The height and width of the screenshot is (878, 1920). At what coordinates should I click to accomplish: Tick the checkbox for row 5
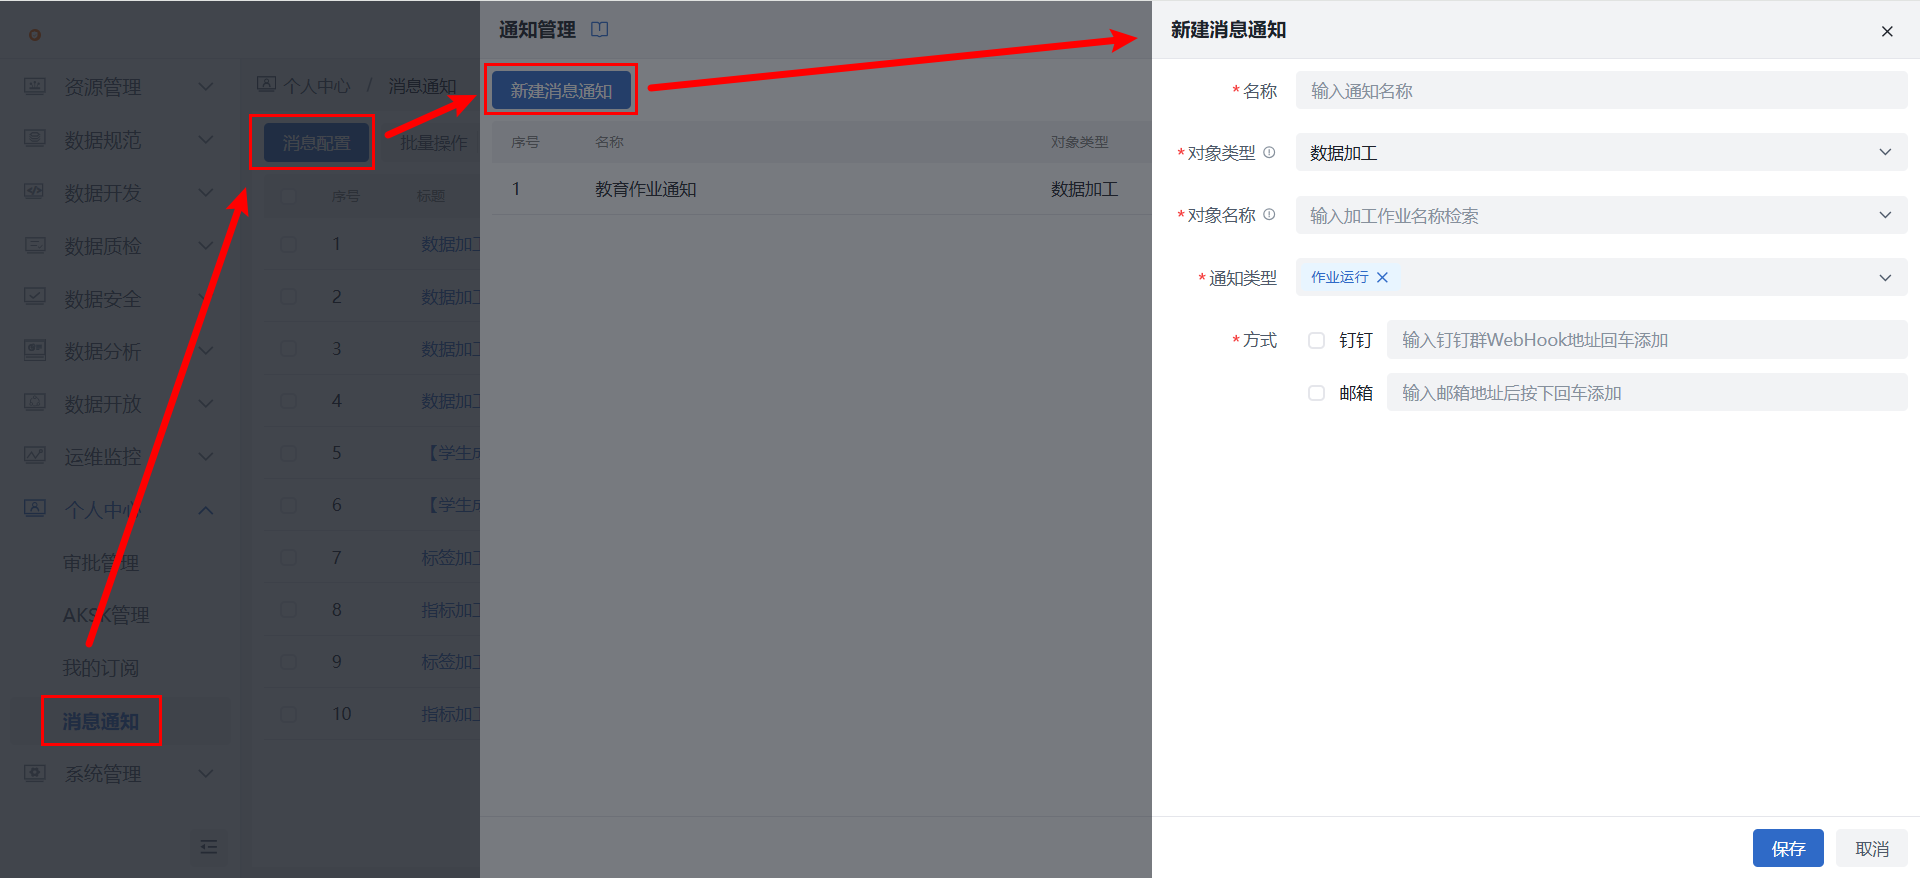point(288,453)
